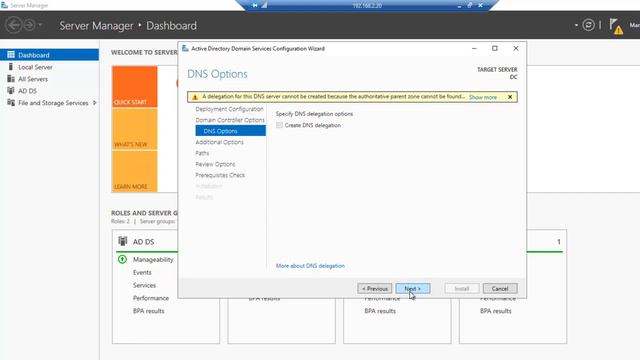Viewport: 640px width, 360px height.
Task: Click the All Servers icon in sidebar
Action: (x=11, y=79)
